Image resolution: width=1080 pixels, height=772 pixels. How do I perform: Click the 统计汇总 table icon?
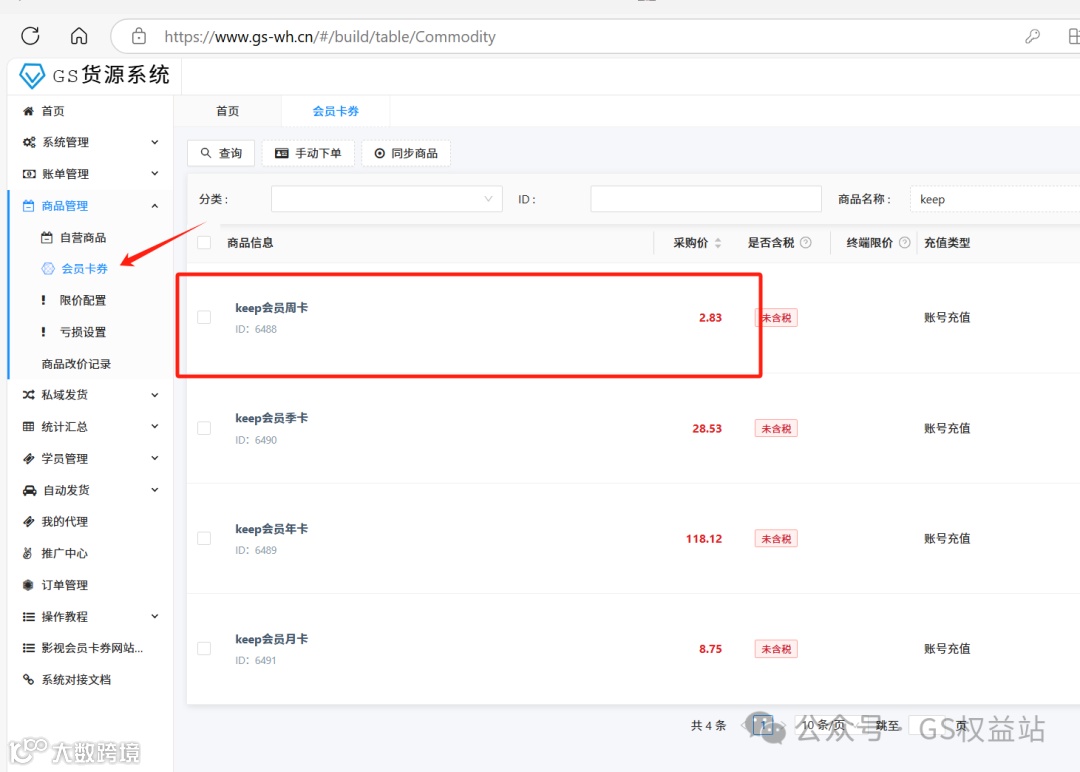coord(28,426)
